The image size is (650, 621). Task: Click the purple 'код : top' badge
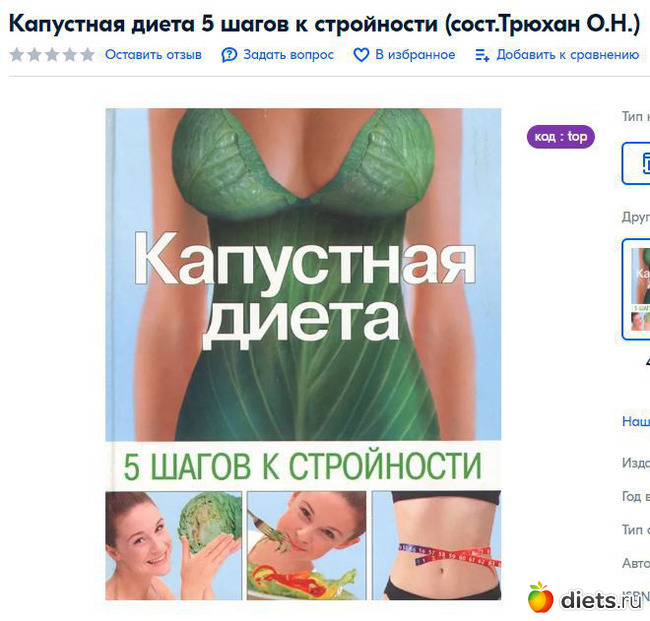(x=560, y=137)
